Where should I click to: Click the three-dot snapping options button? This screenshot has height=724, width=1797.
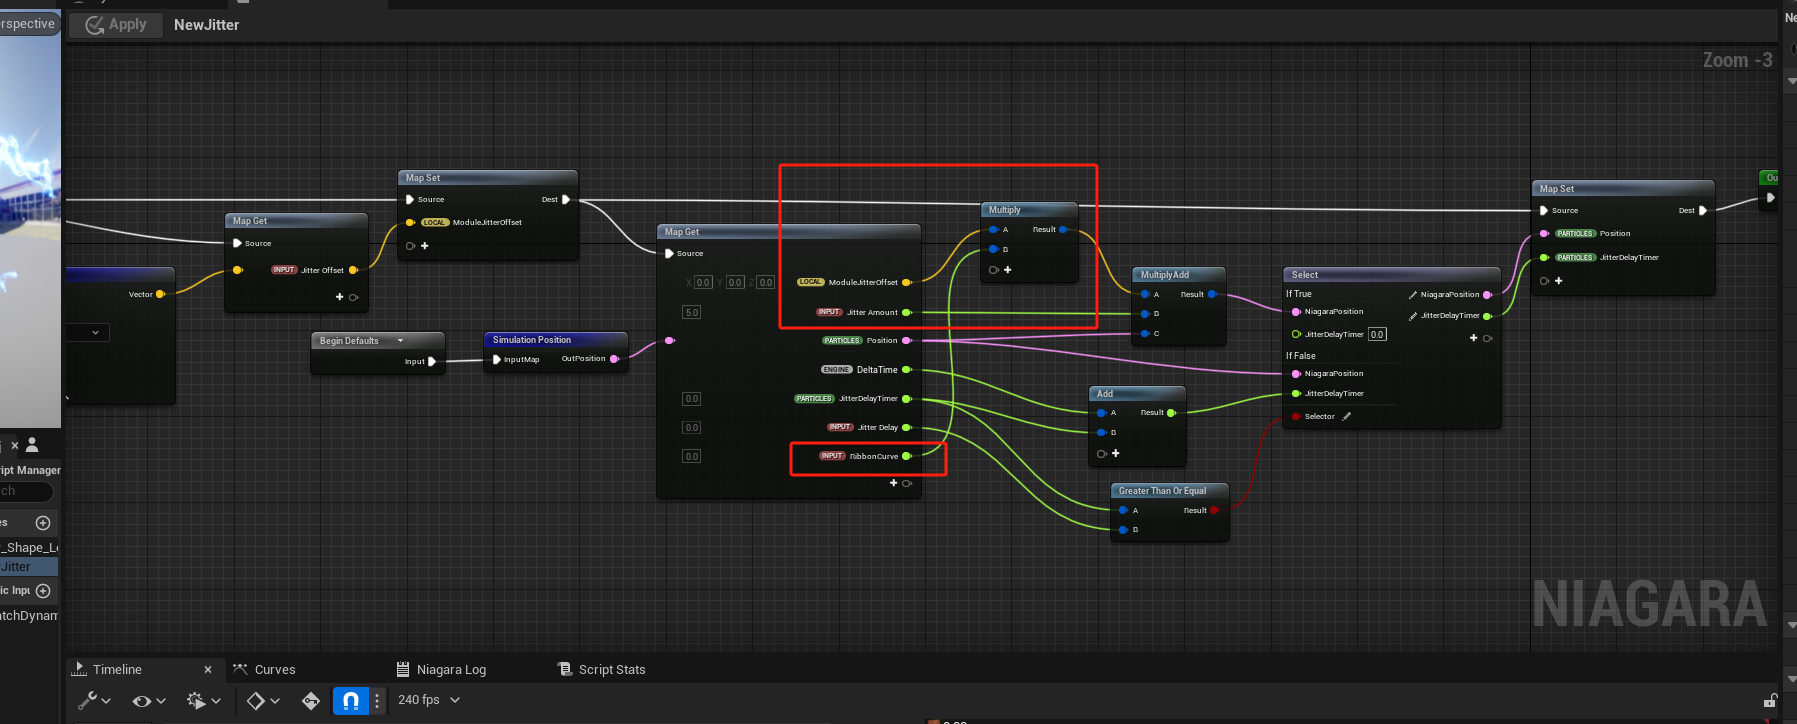click(377, 701)
